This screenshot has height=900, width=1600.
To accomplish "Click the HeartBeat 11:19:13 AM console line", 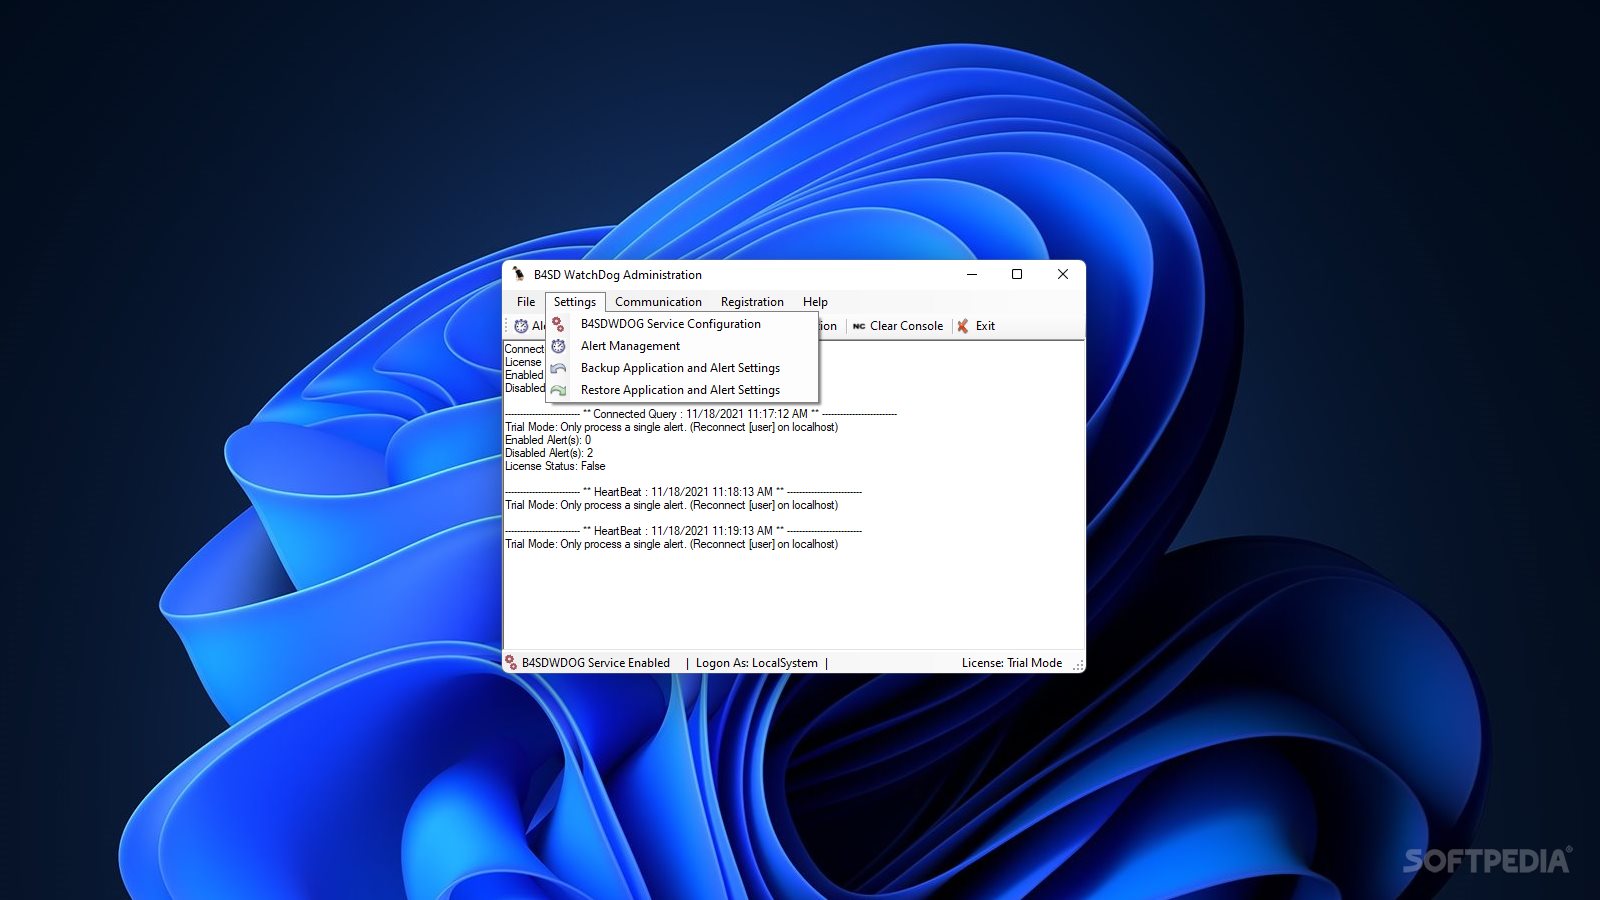I will click(x=683, y=531).
